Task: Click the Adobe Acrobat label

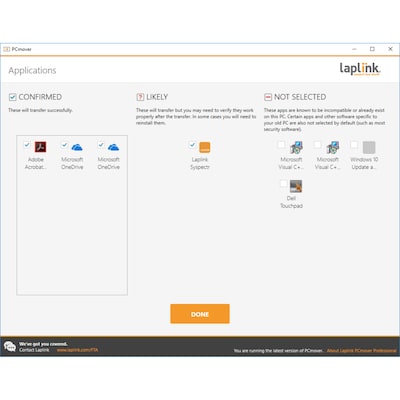Action: 36,163
